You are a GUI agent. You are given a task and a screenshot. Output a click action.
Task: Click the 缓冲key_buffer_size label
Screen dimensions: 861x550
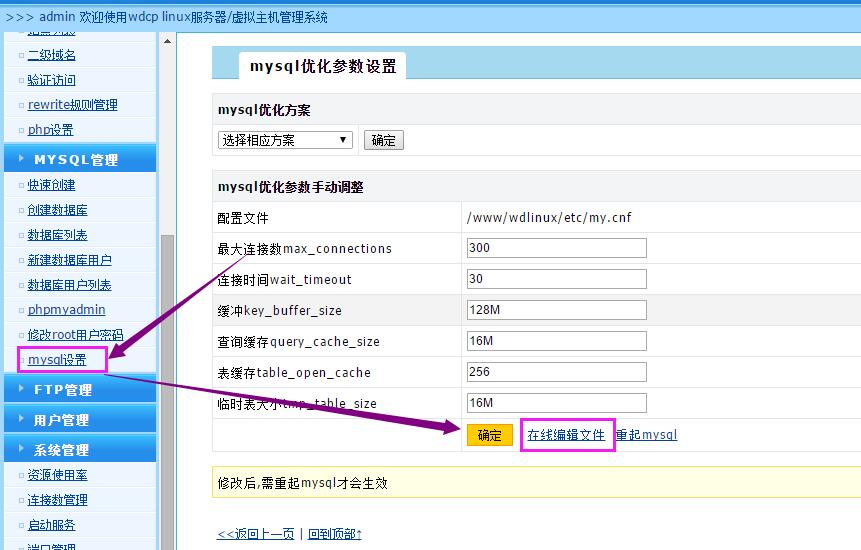pos(279,311)
